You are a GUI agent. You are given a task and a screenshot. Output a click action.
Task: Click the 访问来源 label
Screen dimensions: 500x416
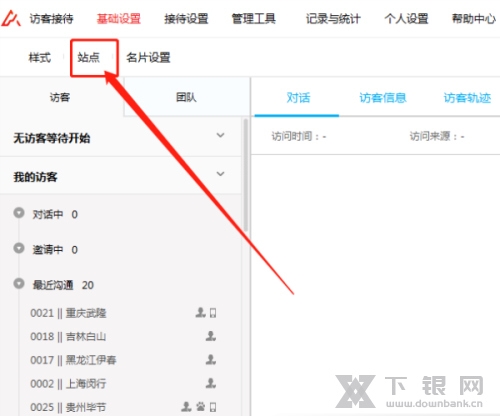click(x=437, y=137)
